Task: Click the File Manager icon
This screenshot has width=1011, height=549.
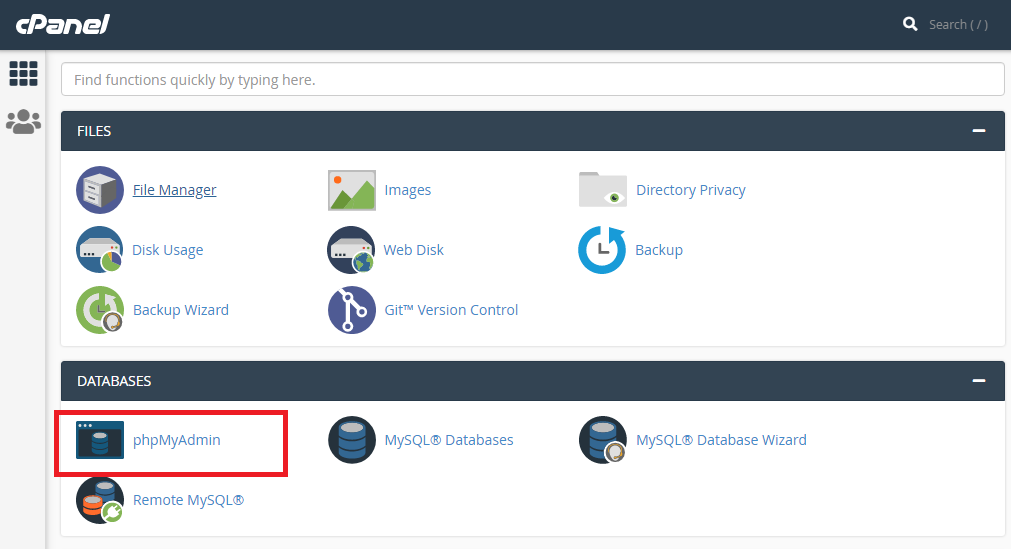Action: click(x=100, y=190)
